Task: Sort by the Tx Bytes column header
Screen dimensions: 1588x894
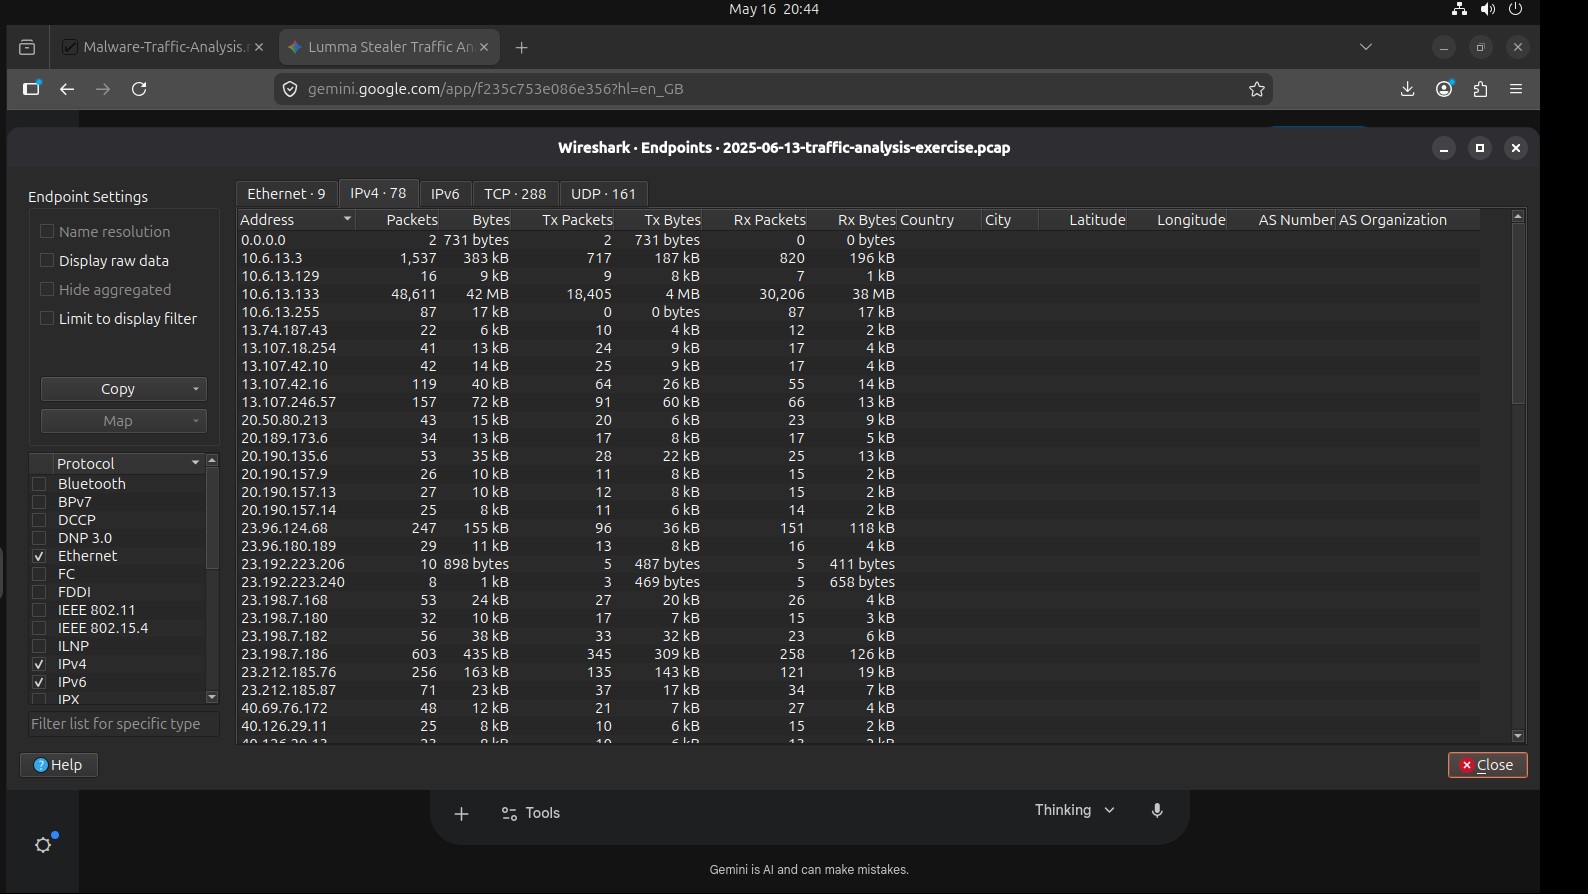Action: (x=658, y=220)
